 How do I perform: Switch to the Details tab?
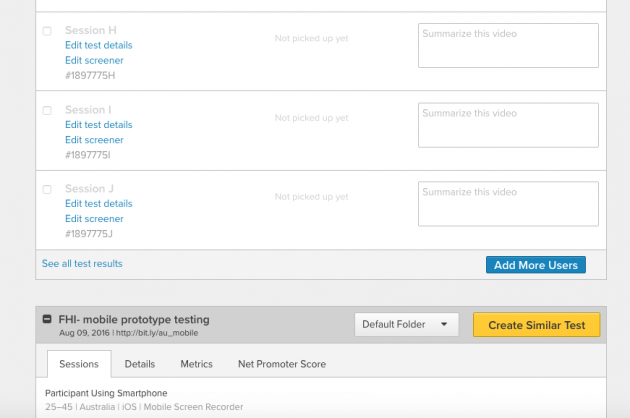(x=139, y=364)
